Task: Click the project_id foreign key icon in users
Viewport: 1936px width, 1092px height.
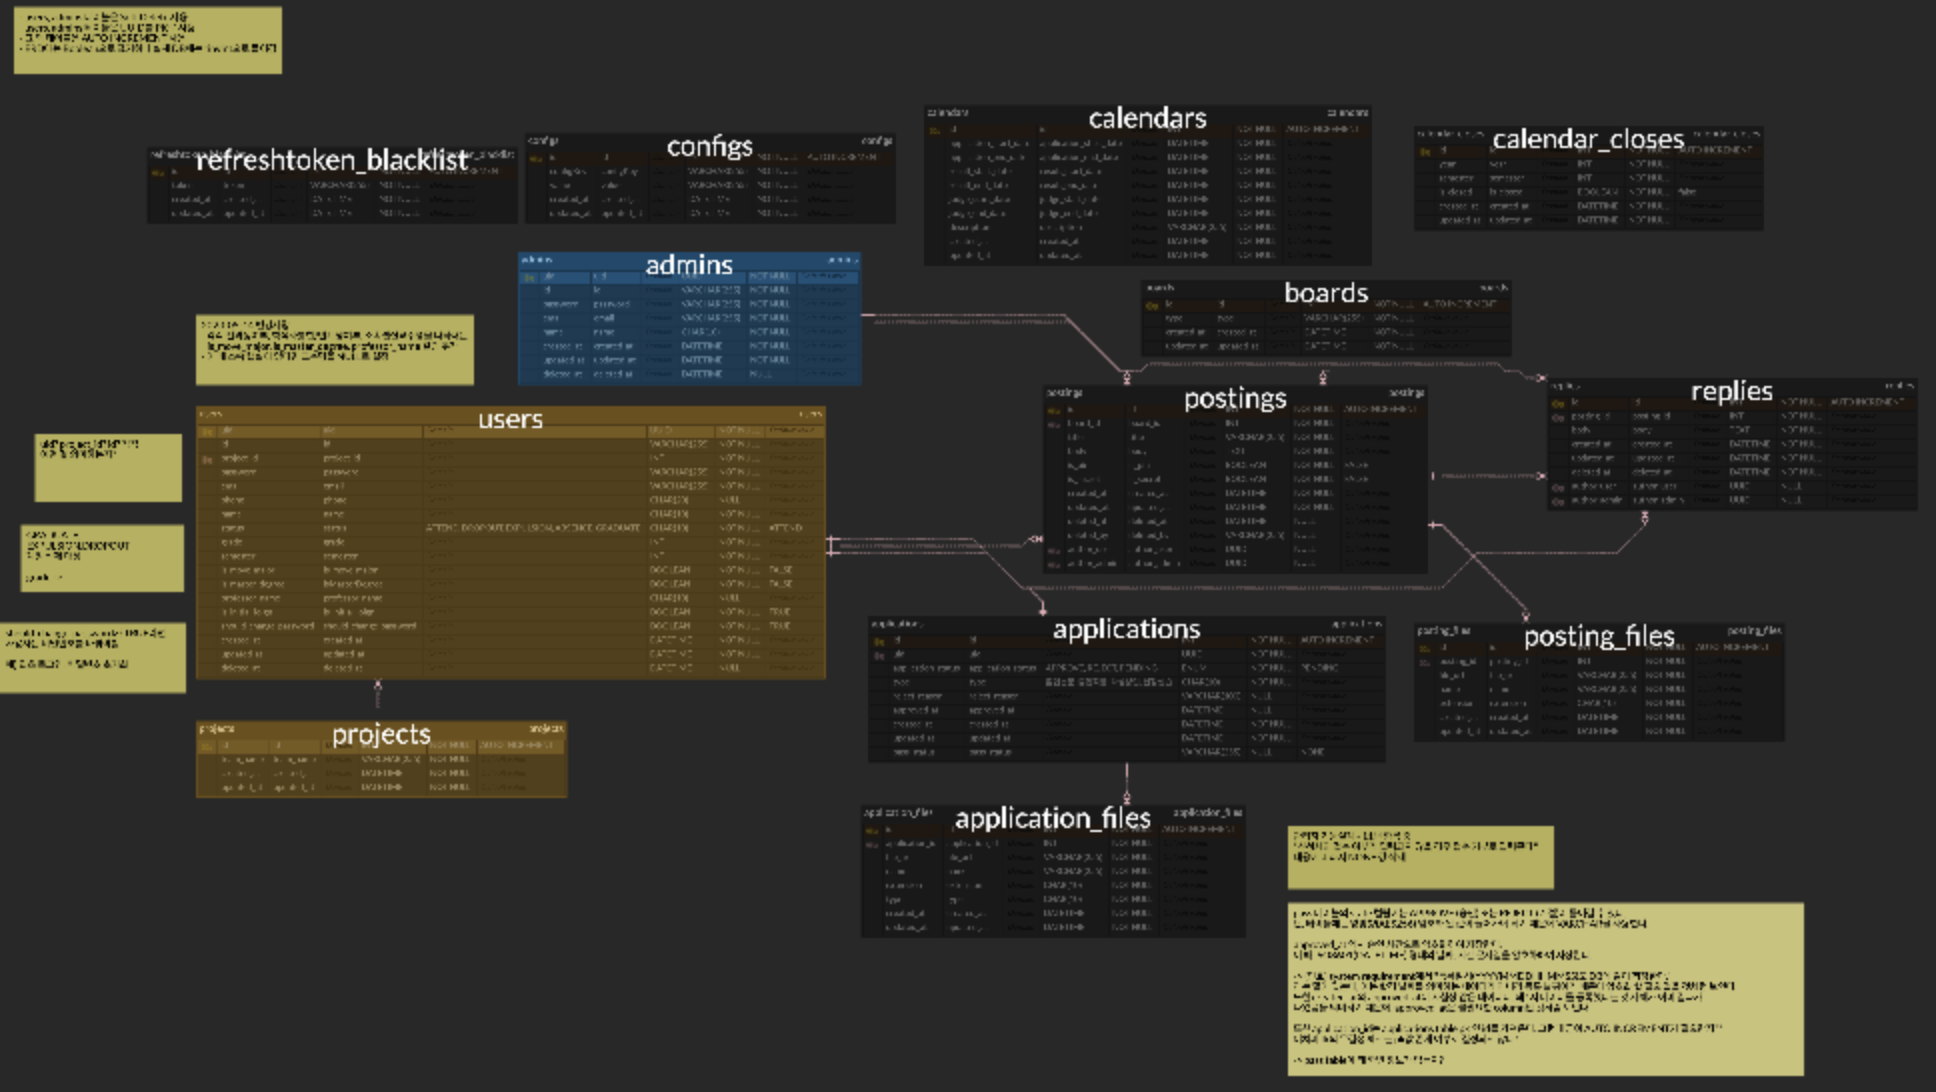Action: tap(207, 459)
